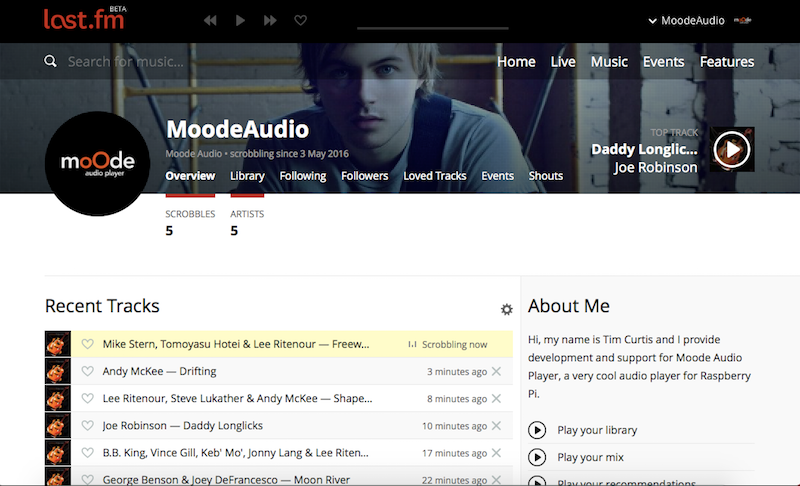The width and height of the screenshot is (800, 486).
Task: Click the Play your library text link
Action: 597,430
